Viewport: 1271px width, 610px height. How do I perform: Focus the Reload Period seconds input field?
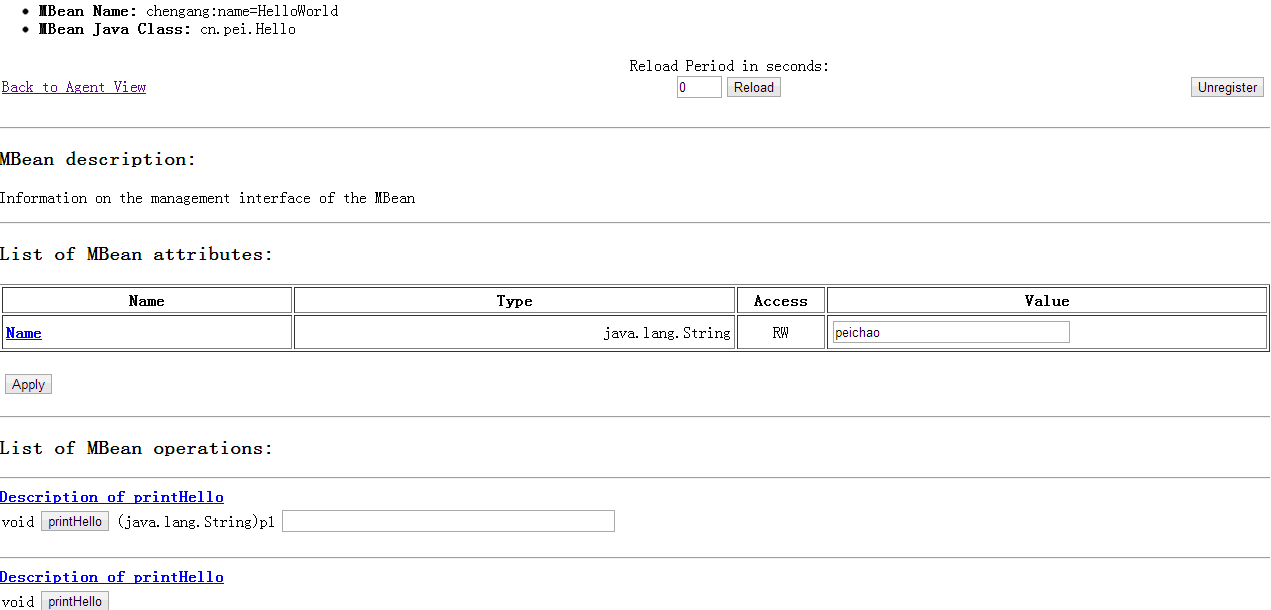tap(698, 87)
